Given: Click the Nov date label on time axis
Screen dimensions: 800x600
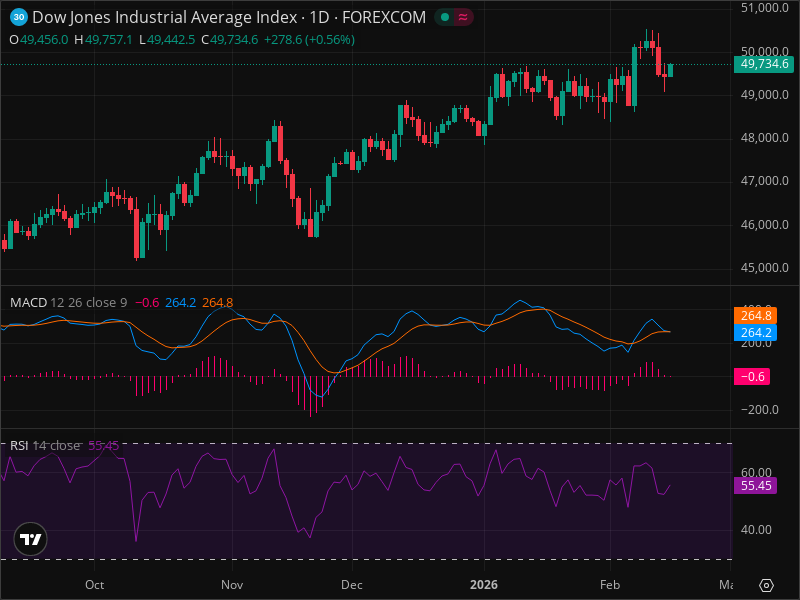Looking at the screenshot, I should [232, 585].
